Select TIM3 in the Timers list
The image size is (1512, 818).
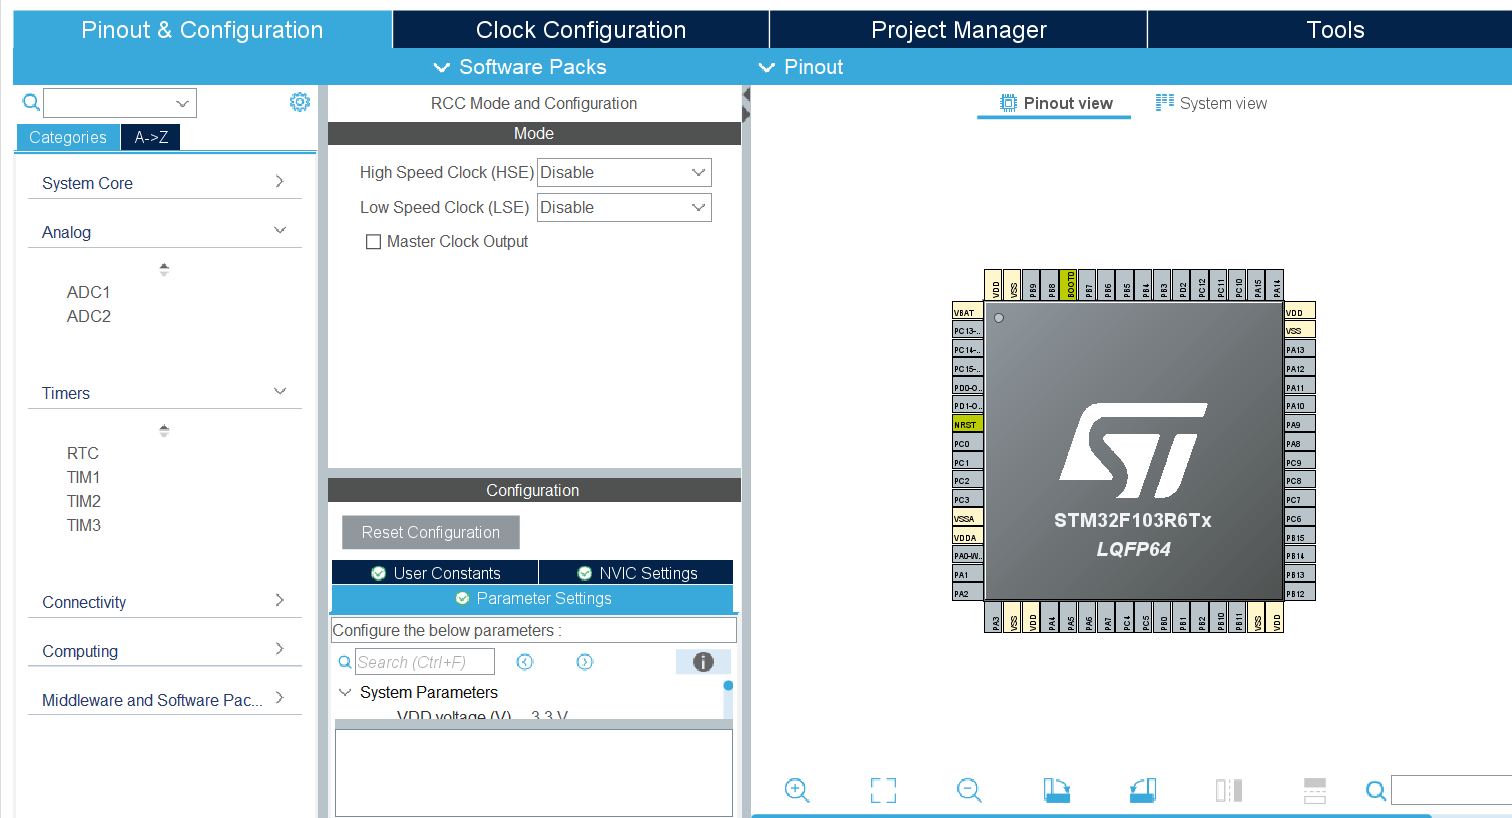tap(84, 525)
